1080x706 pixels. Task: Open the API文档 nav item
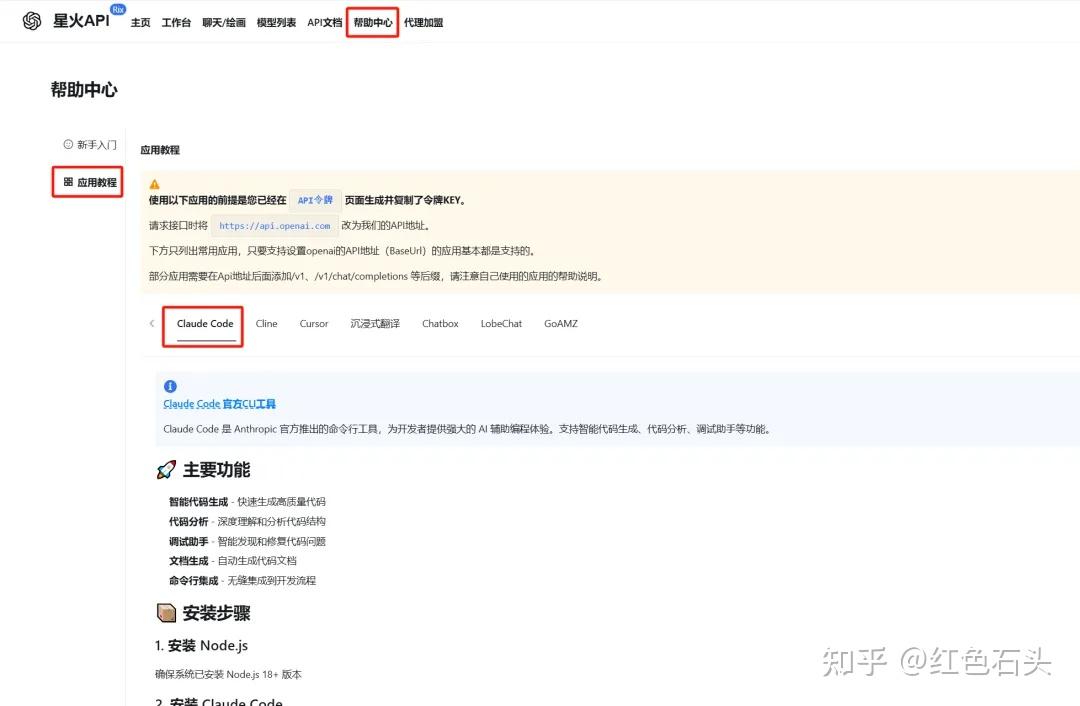pos(324,23)
